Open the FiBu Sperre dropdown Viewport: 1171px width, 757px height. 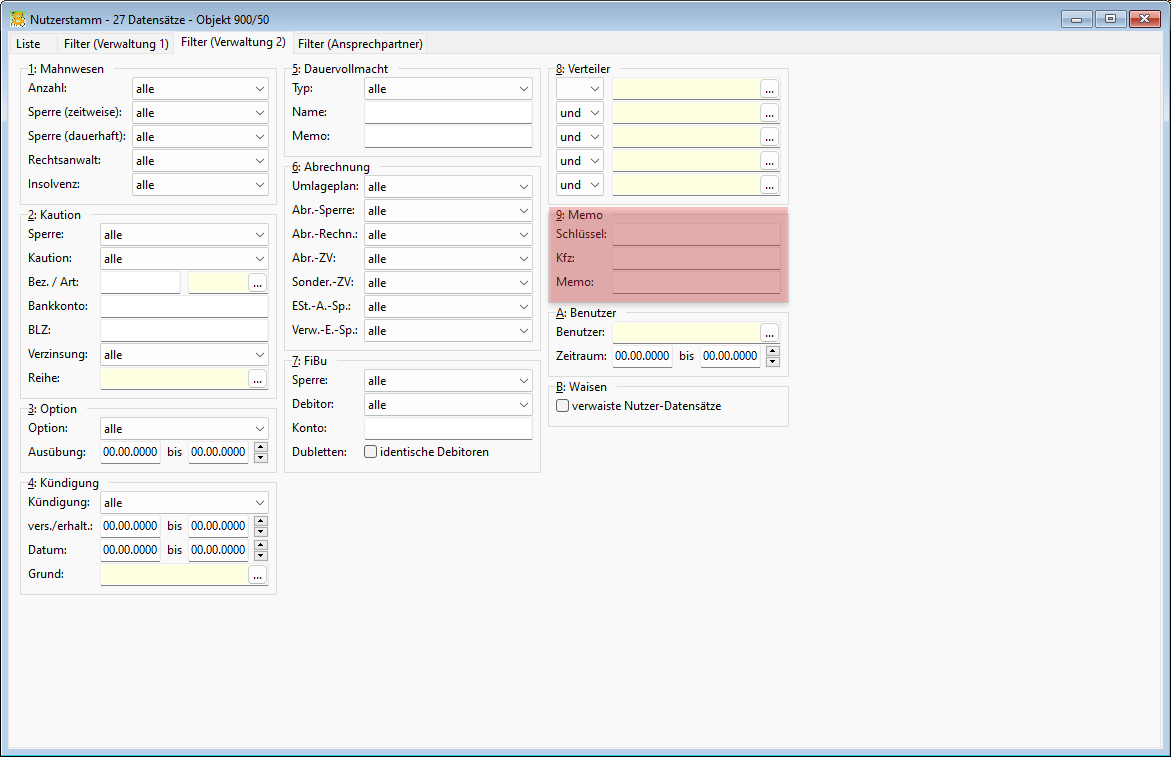point(448,381)
